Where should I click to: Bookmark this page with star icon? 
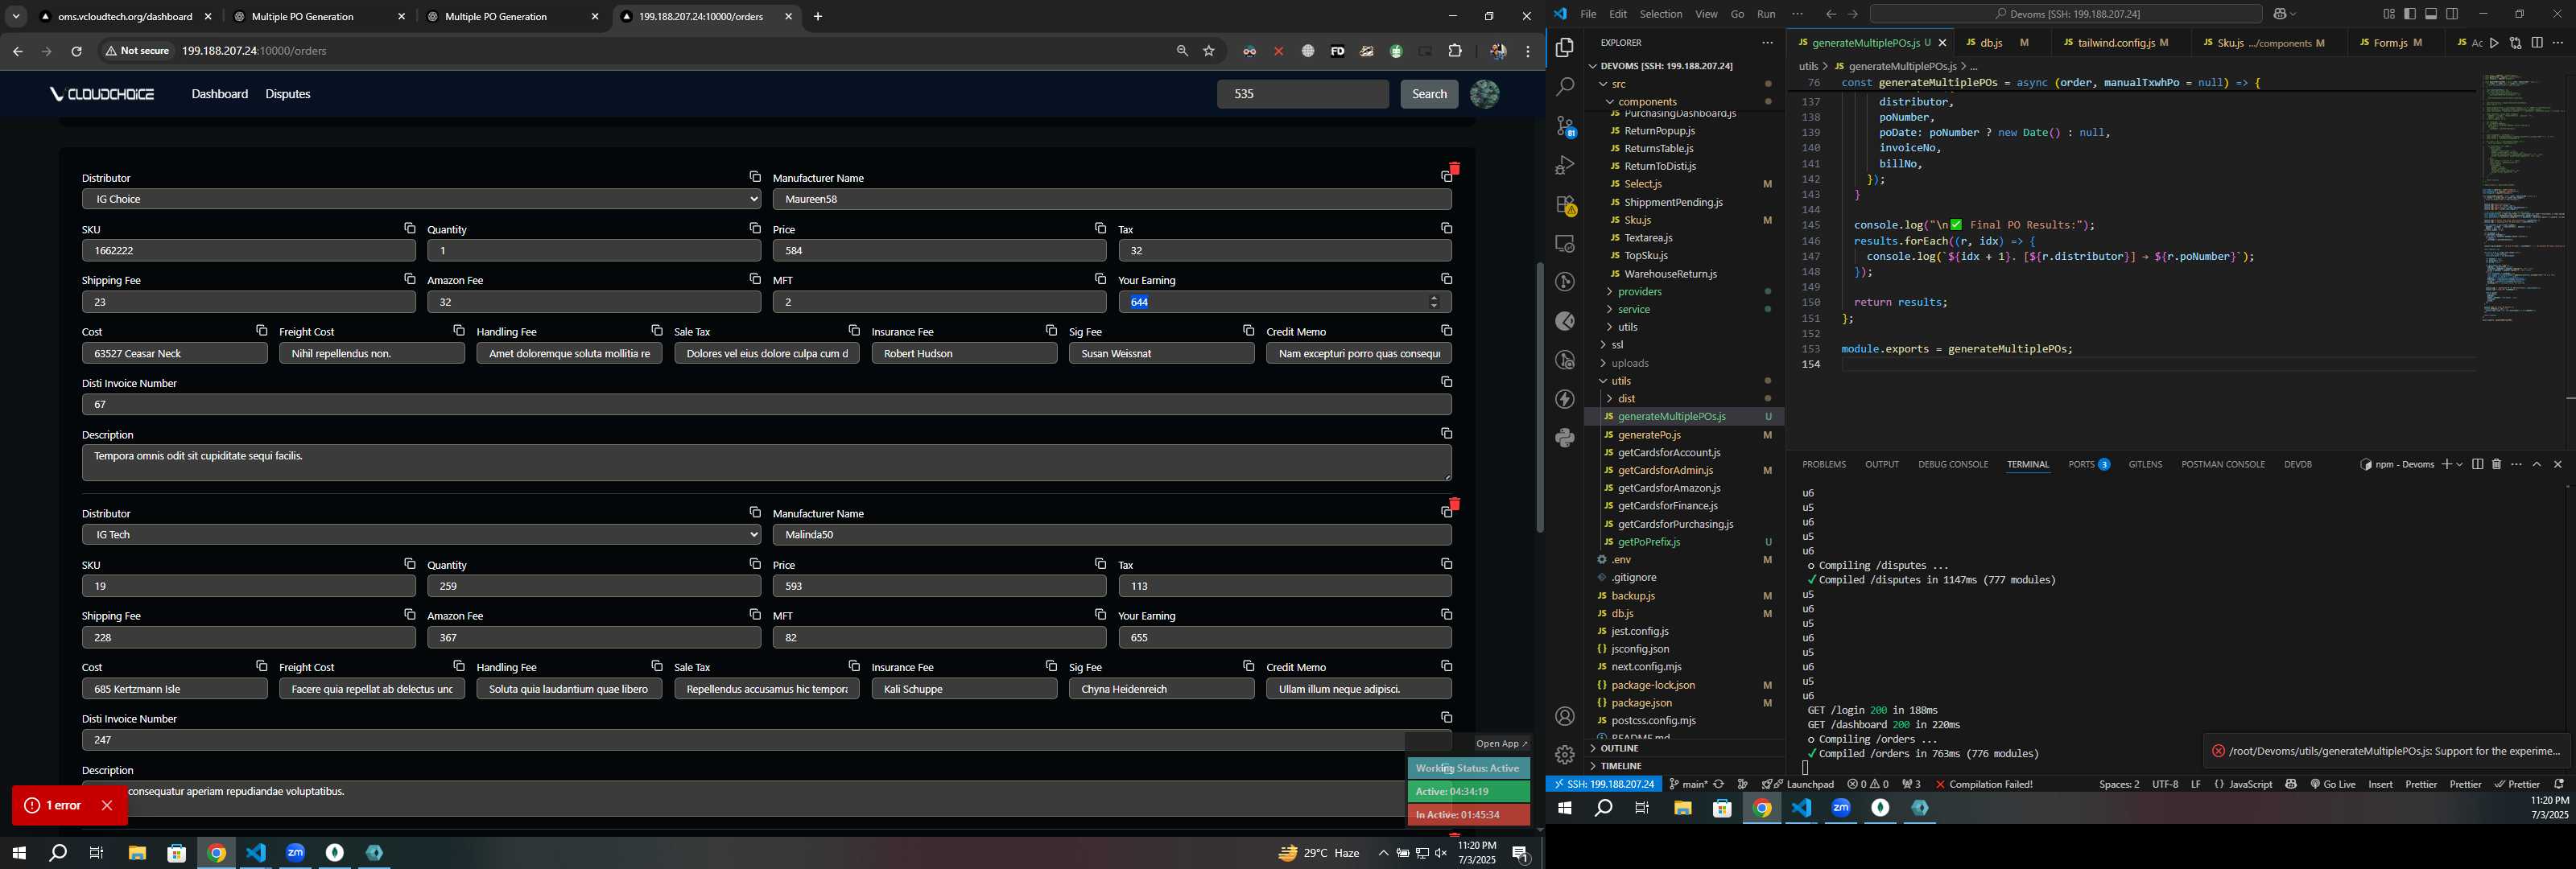[1209, 51]
